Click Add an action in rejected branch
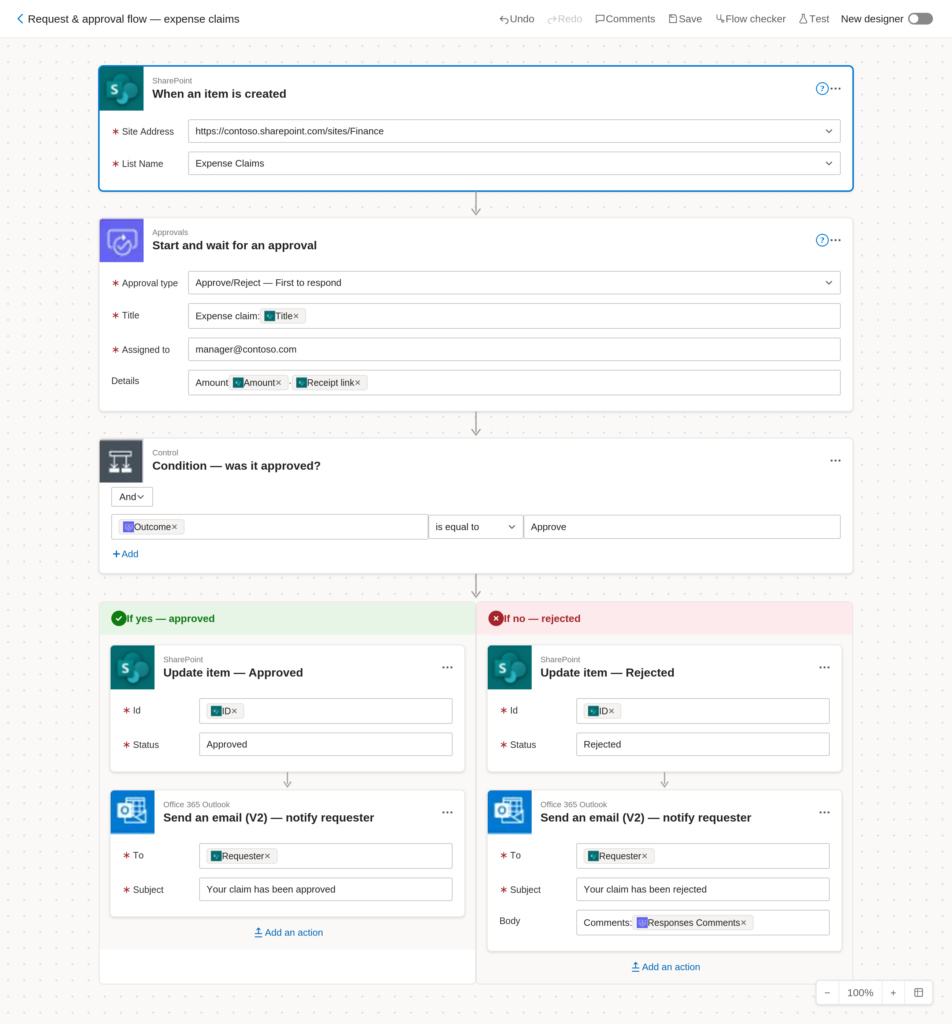Screen dimensions: 952x1024 [666, 967]
